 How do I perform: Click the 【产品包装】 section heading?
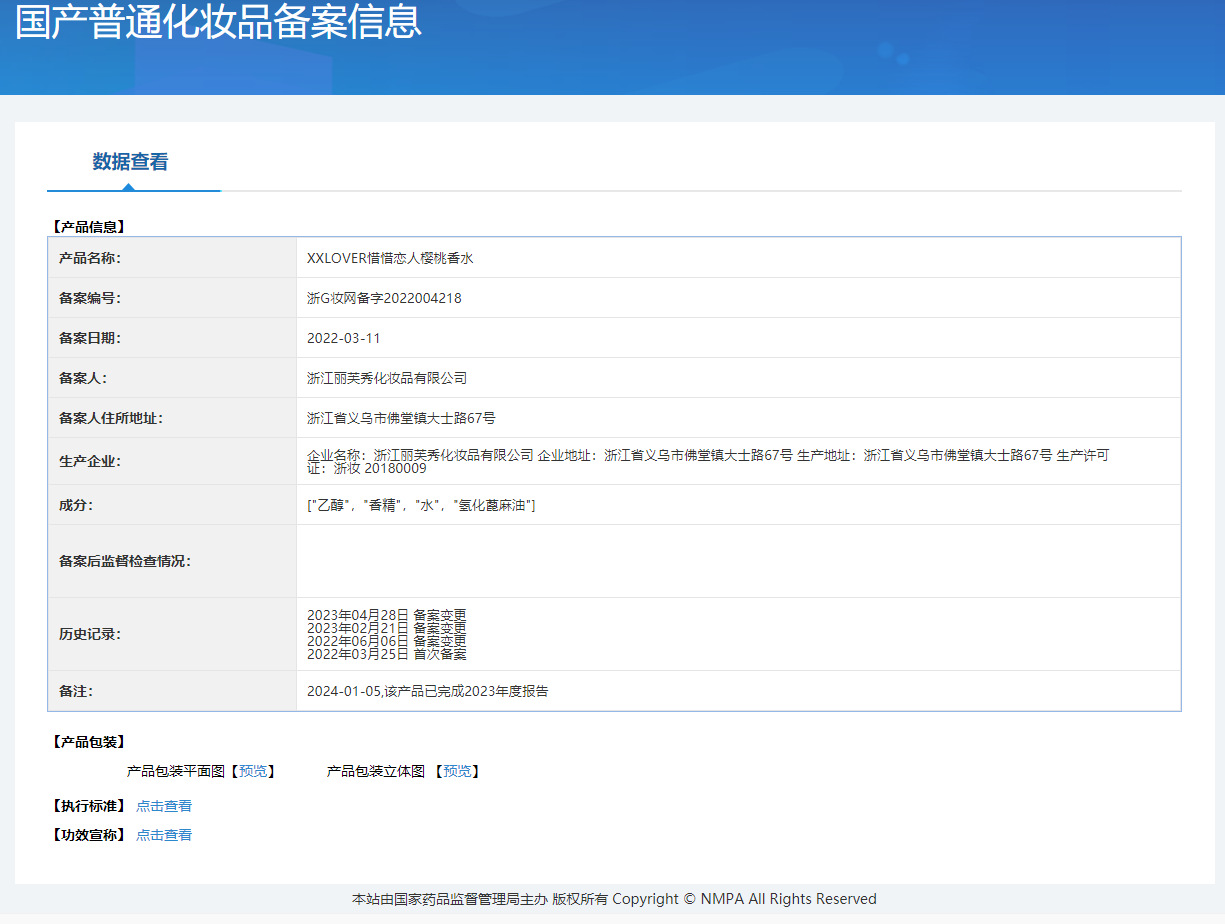point(88,742)
